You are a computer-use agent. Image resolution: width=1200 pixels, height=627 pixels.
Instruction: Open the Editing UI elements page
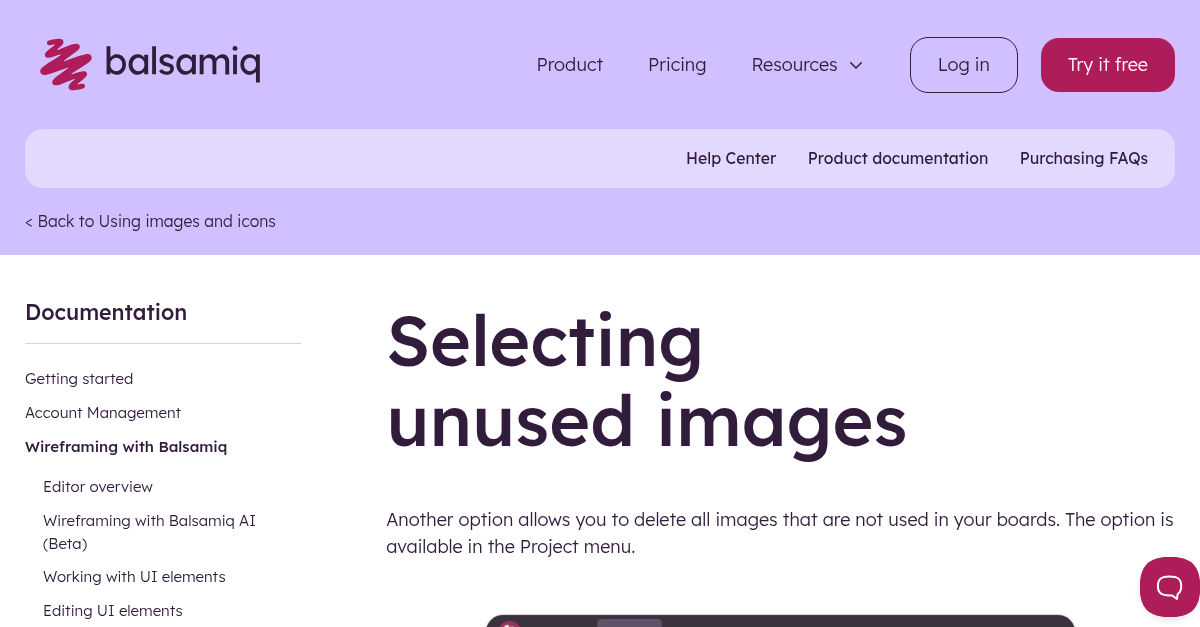112,610
